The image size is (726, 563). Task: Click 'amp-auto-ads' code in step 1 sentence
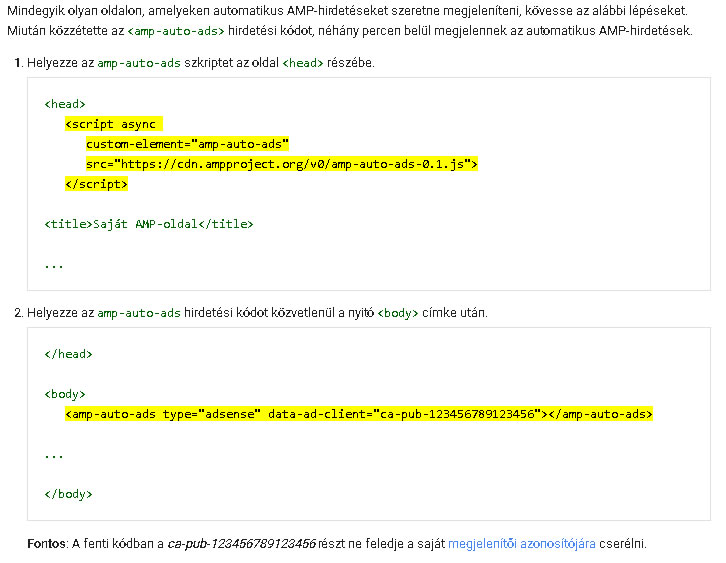(x=139, y=63)
